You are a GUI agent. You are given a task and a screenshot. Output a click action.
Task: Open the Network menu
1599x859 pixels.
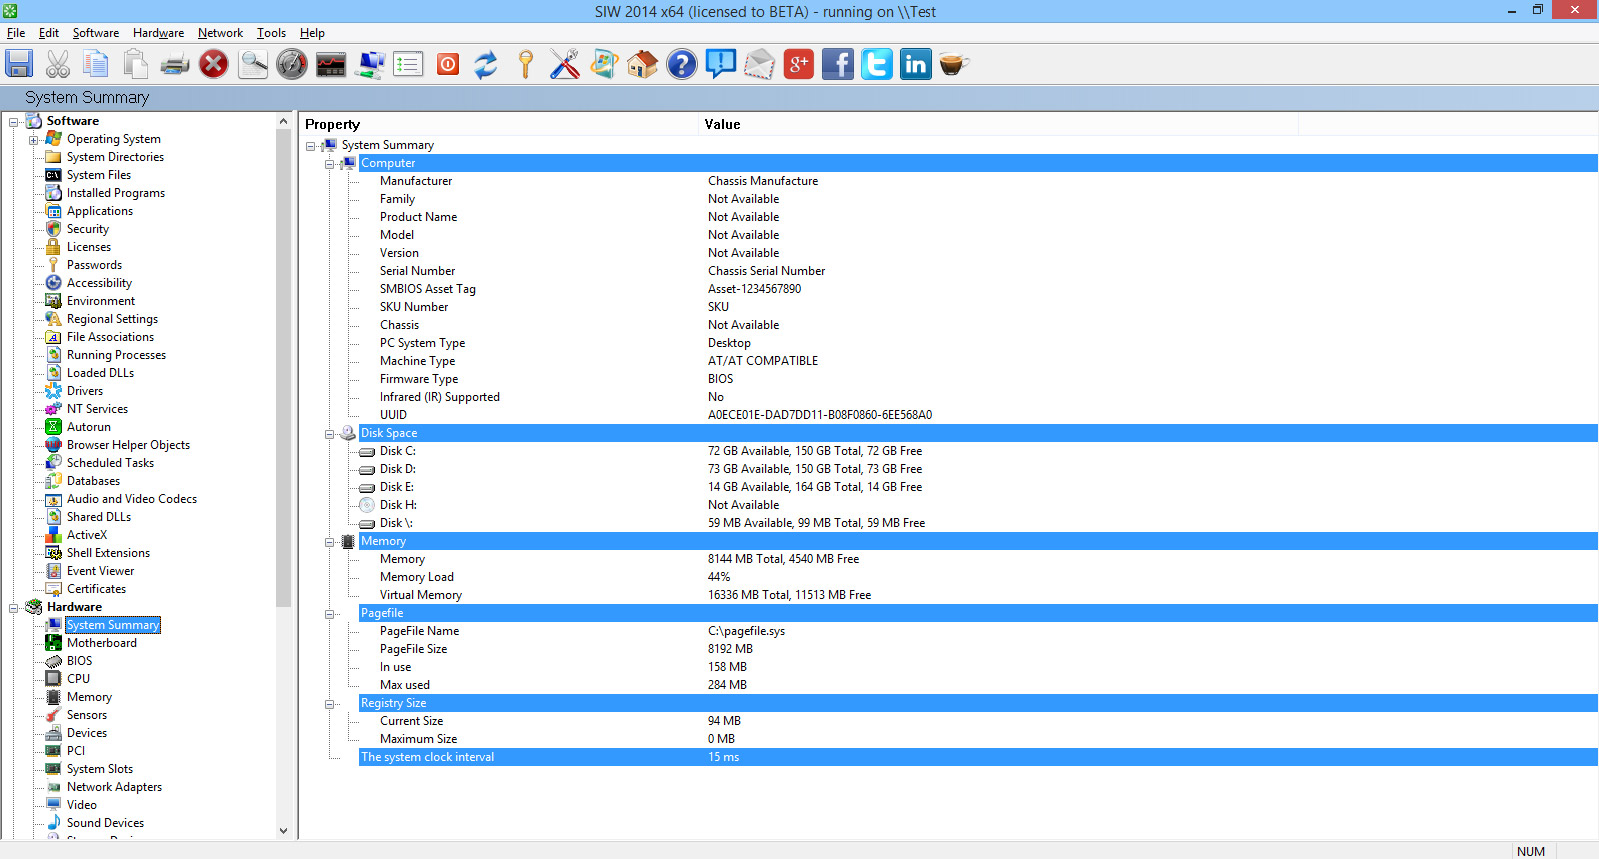(220, 33)
